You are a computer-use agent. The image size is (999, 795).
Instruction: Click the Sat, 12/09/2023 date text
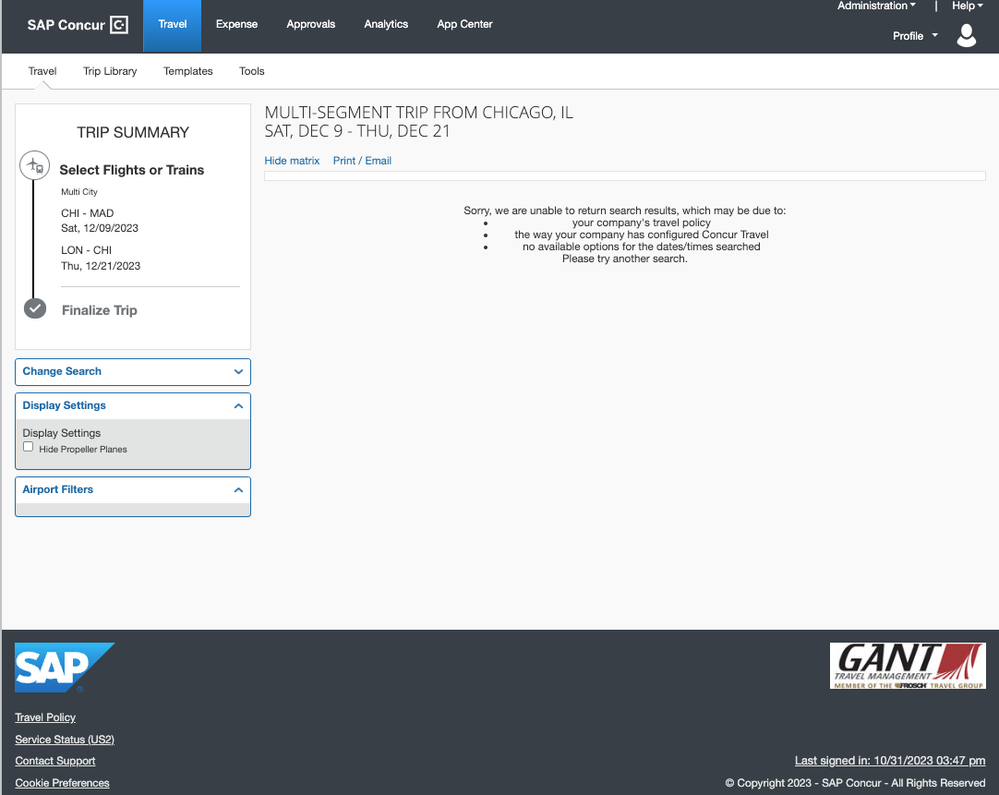click(x=99, y=228)
